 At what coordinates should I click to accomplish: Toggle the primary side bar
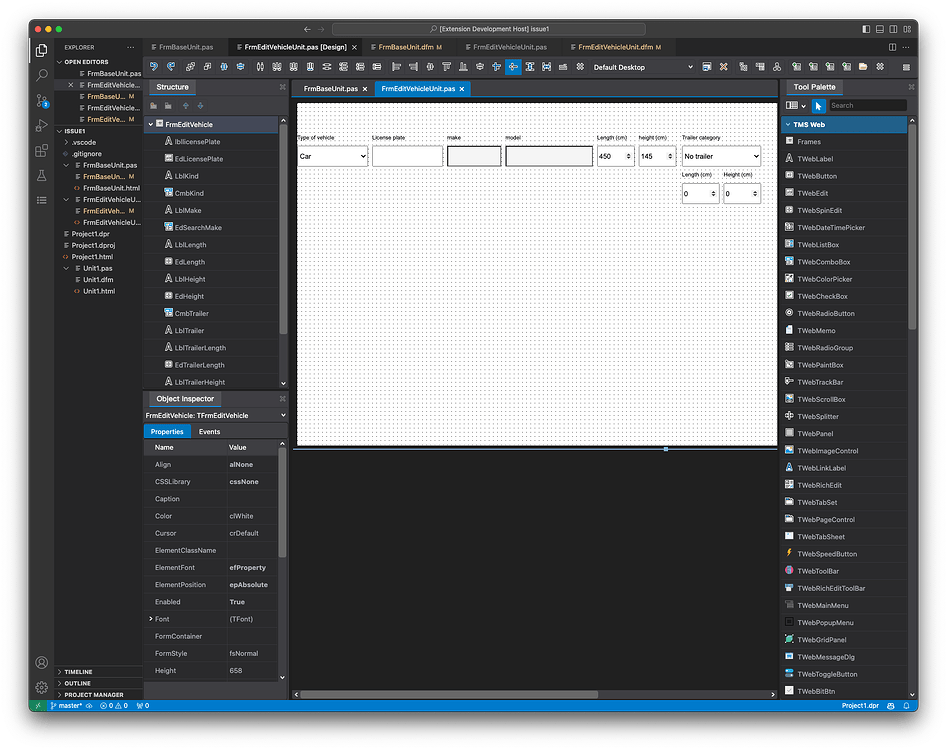click(866, 29)
